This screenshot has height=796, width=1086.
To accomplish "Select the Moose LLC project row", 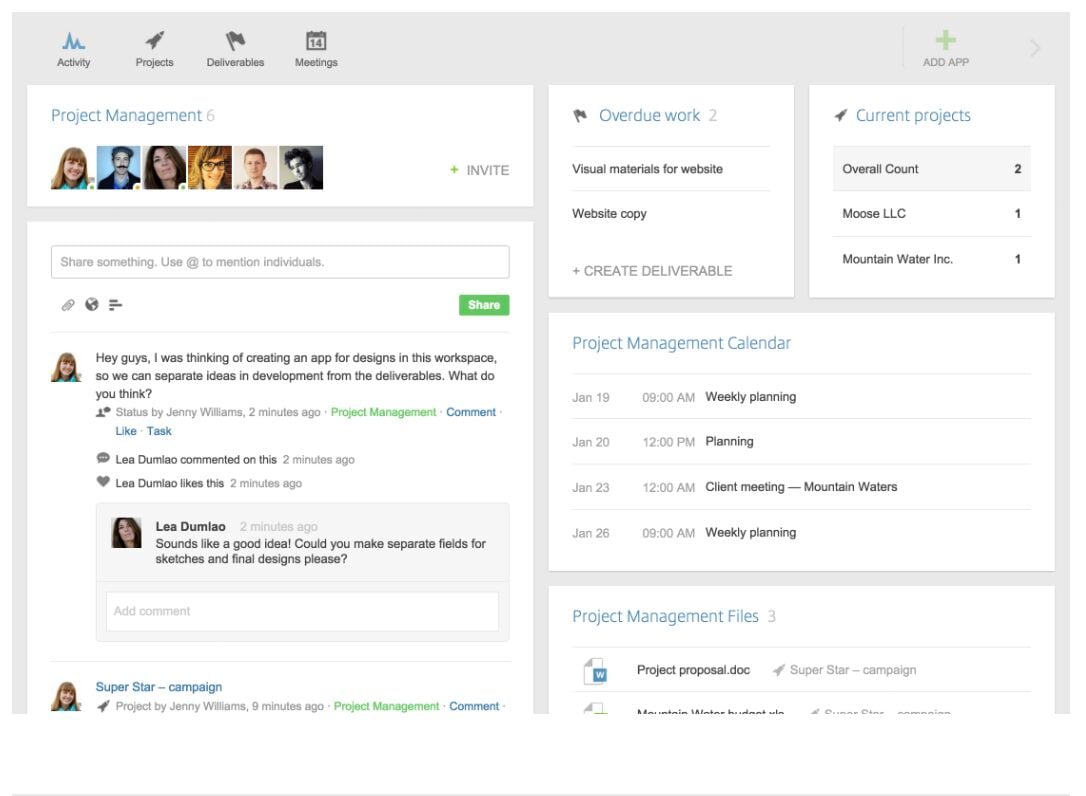I will point(932,214).
